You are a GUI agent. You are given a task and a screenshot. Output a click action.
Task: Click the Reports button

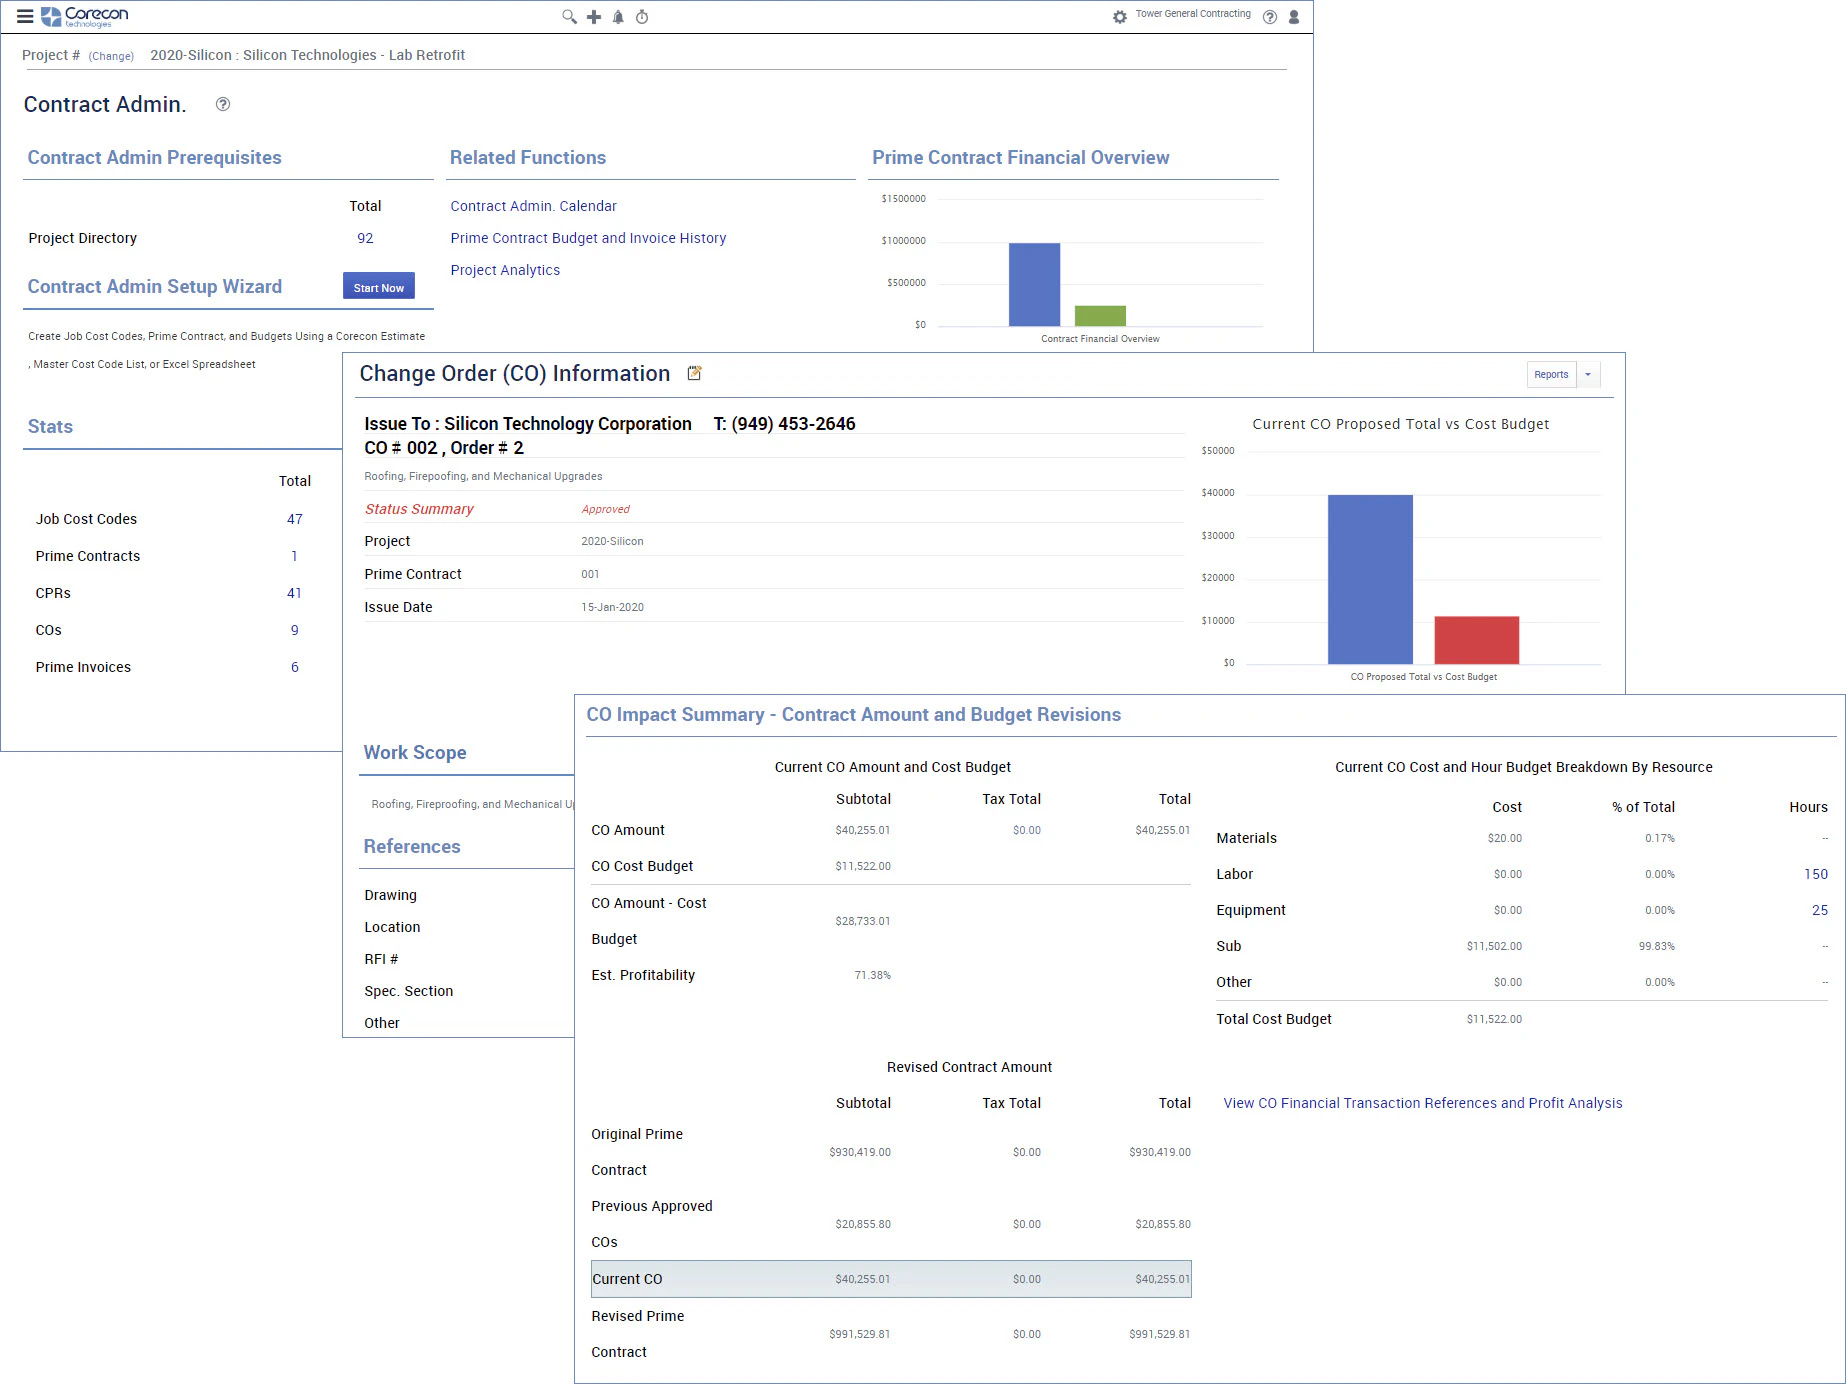click(1551, 375)
